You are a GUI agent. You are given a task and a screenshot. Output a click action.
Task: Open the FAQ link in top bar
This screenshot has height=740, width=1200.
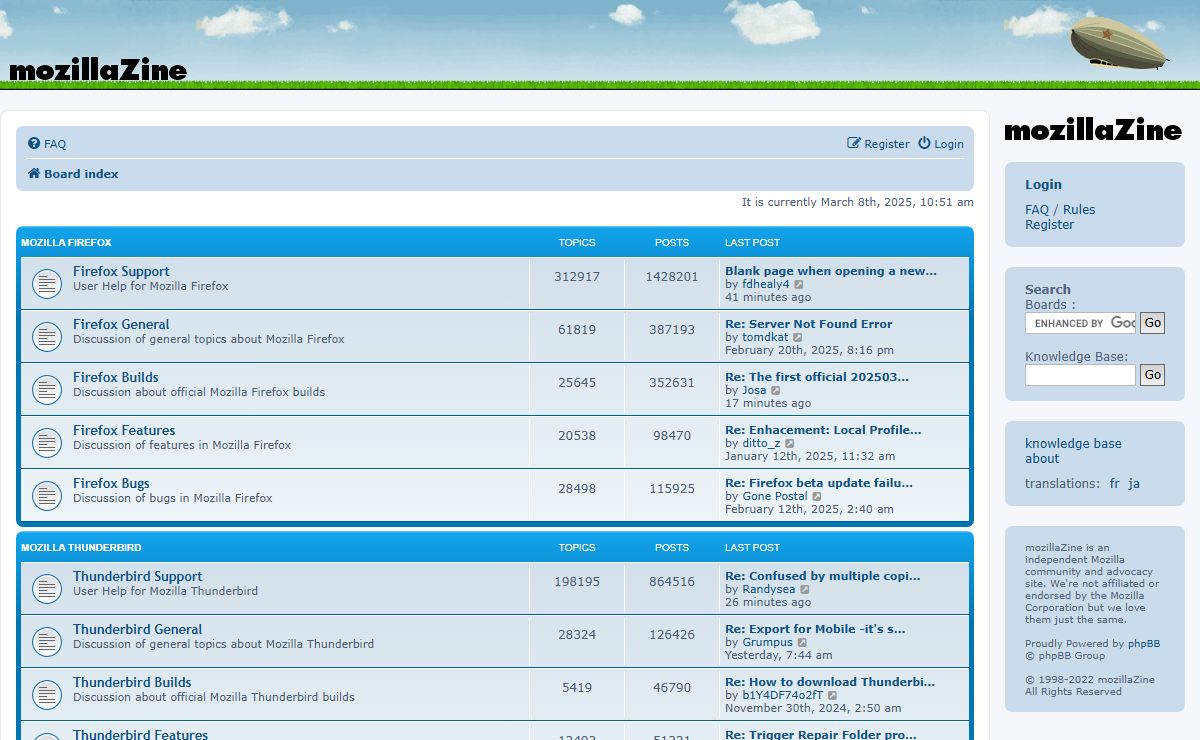tap(55, 144)
